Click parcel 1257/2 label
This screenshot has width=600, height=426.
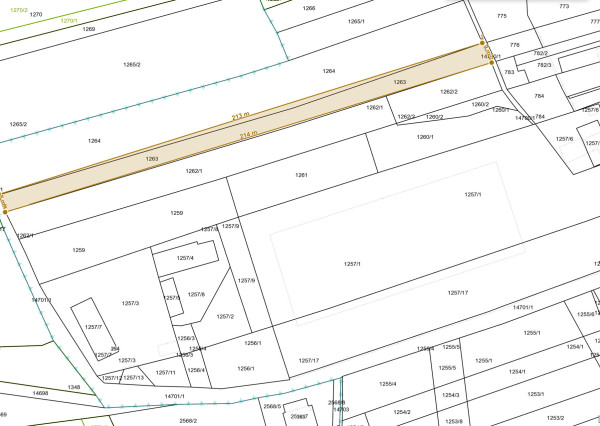click(225, 317)
